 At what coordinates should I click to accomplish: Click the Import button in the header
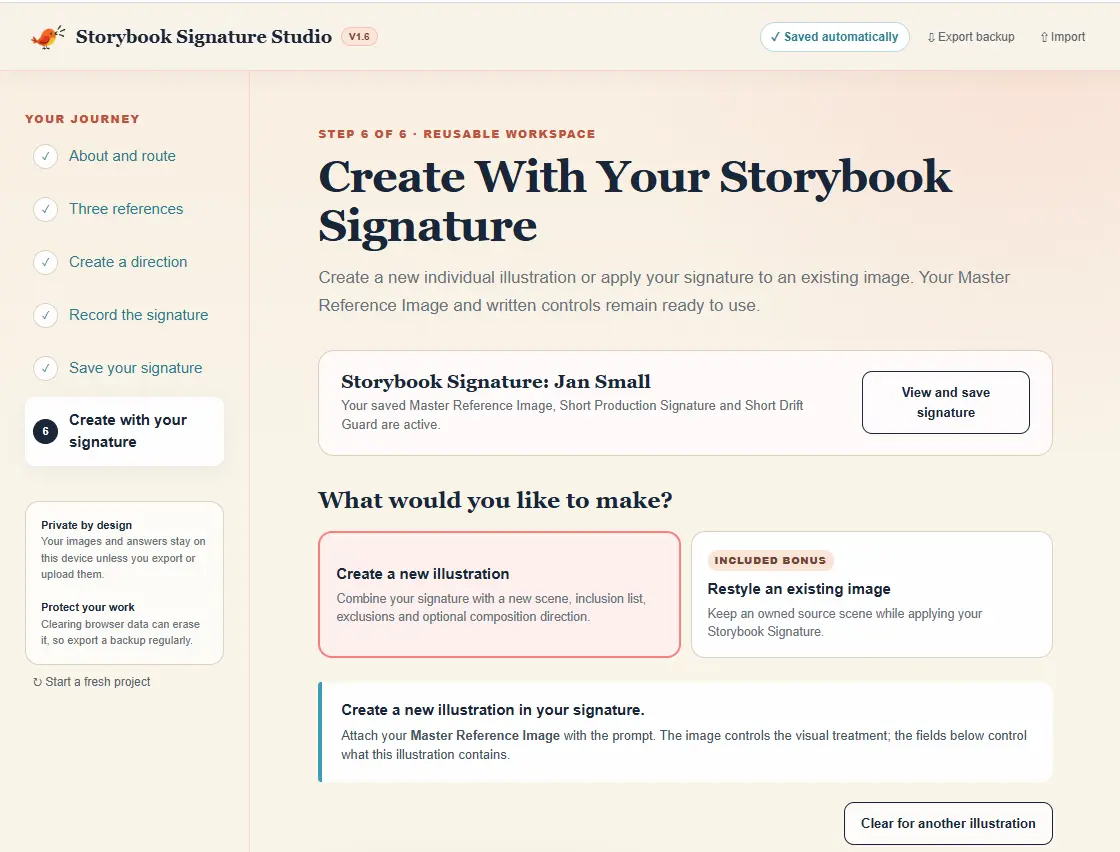[1063, 37]
